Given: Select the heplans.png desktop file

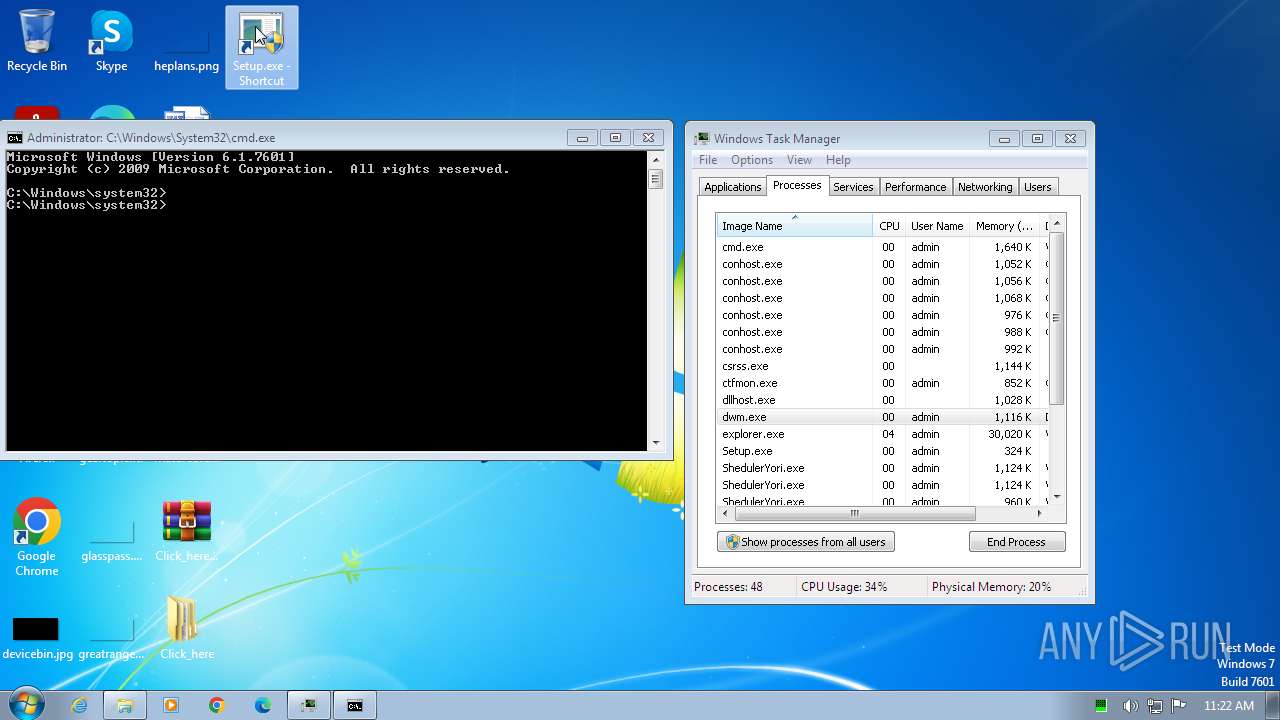Looking at the screenshot, I should pos(186,47).
